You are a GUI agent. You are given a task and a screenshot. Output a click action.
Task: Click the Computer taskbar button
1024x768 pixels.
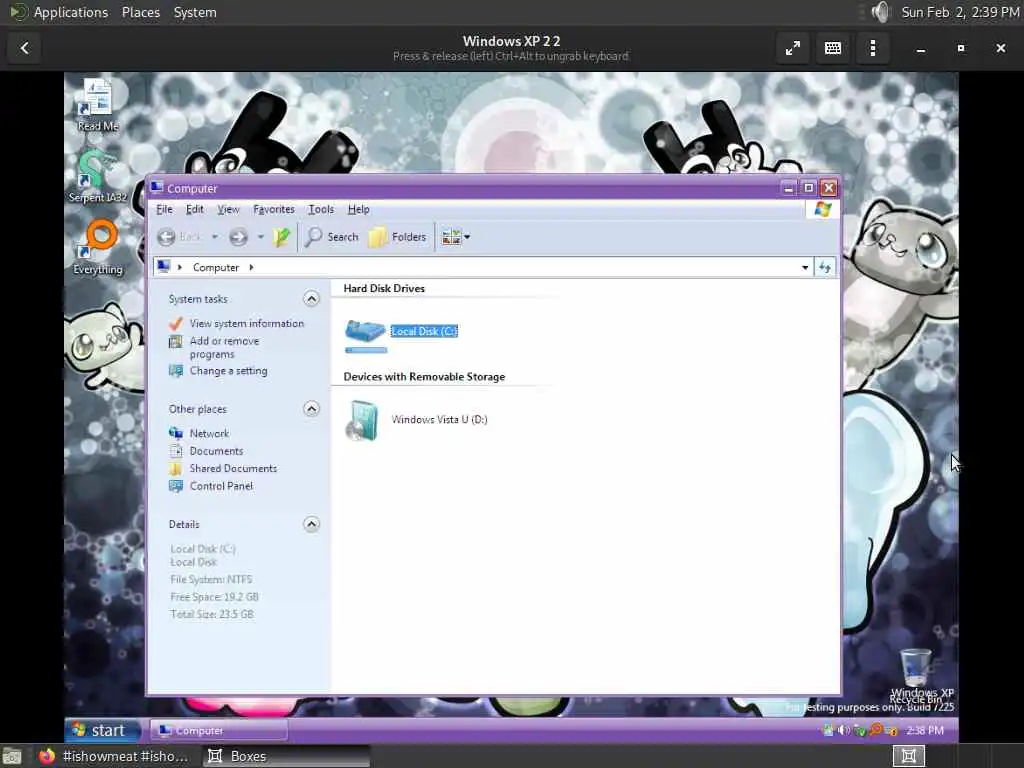click(x=219, y=731)
